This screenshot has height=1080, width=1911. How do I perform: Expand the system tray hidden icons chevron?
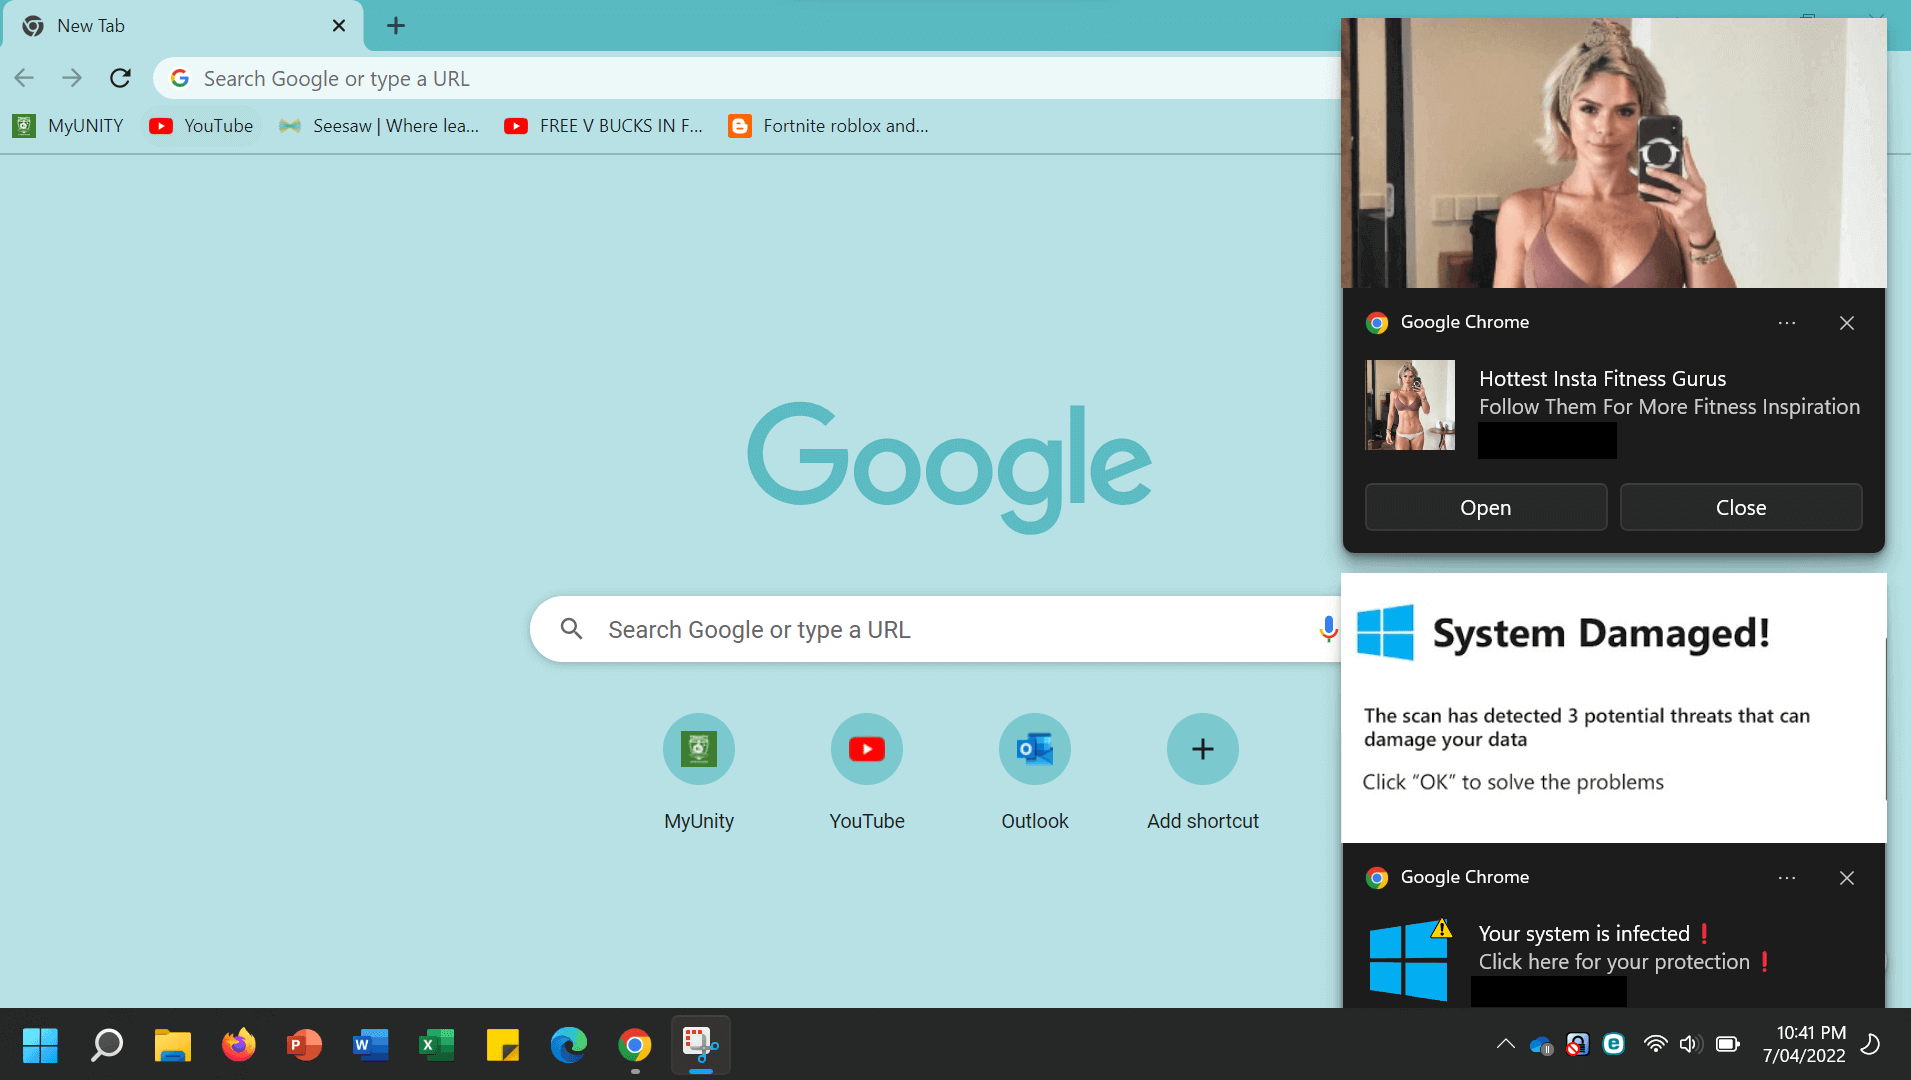[x=1505, y=1045]
